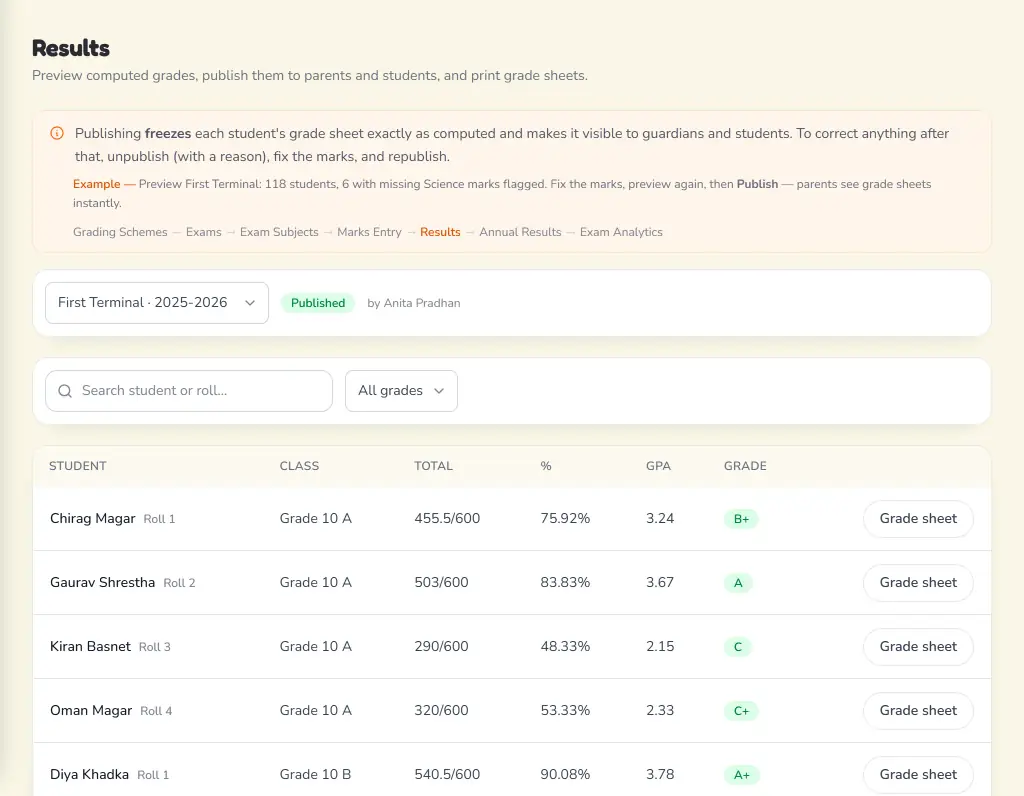Click the total 540.5/600
The height and width of the screenshot is (796, 1024).
click(x=447, y=774)
